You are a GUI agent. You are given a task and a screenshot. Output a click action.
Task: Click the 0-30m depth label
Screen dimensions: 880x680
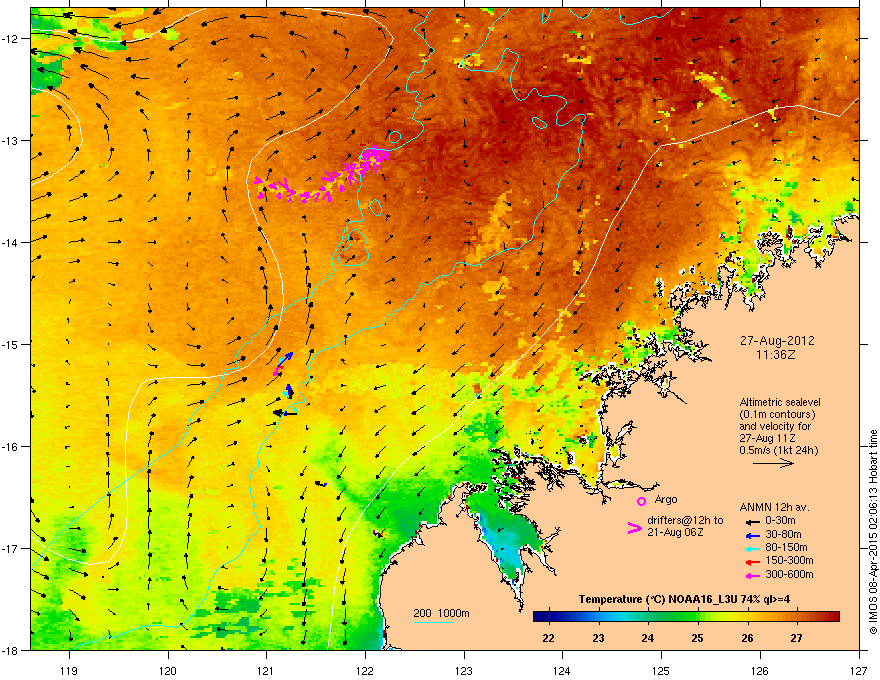781,521
